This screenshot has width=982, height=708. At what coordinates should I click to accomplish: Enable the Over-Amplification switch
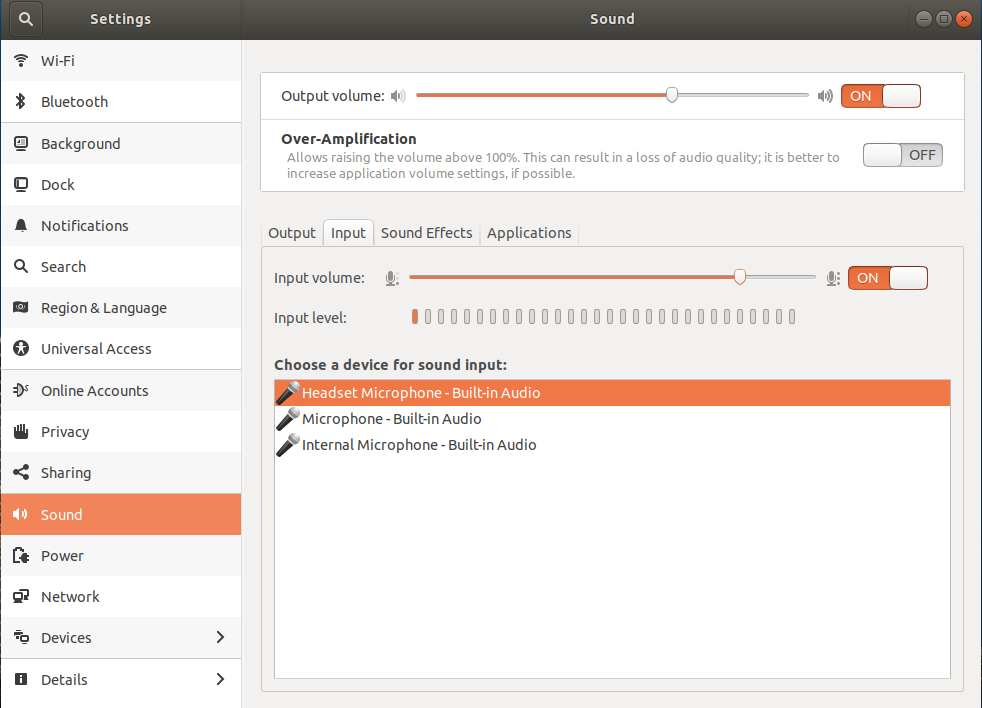(902, 155)
